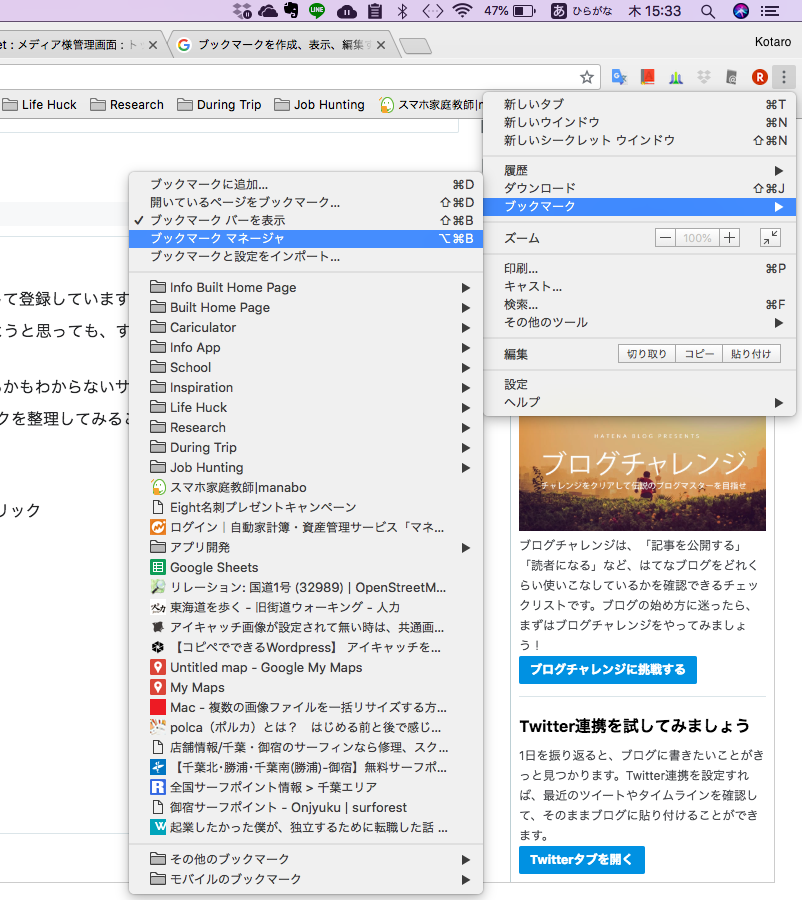
Task: Expand the Built Home Page bookmark folder
Action: [x=306, y=308]
